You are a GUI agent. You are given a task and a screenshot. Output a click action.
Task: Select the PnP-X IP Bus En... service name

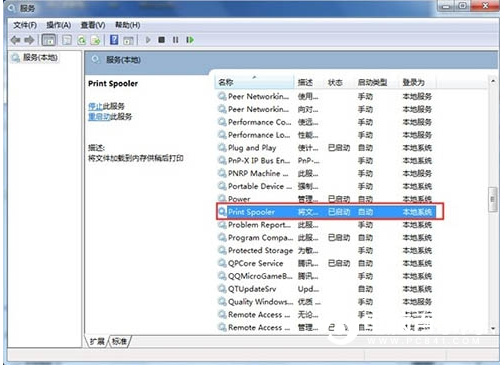pyautogui.click(x=259, y=160)
